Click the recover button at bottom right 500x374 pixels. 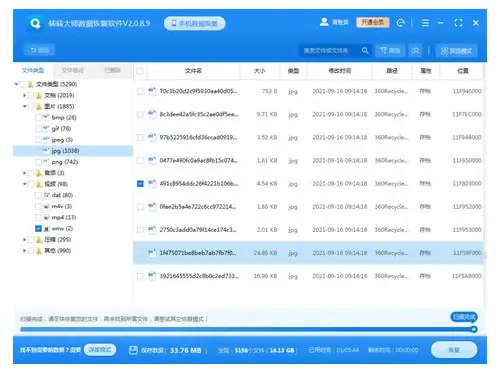[454, 350]
